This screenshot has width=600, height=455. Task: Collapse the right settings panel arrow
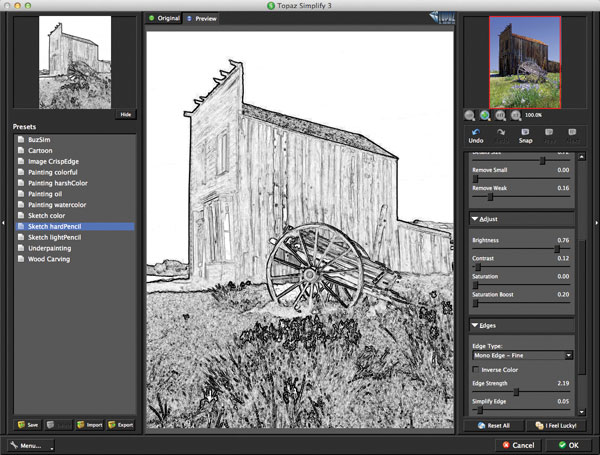597,222
